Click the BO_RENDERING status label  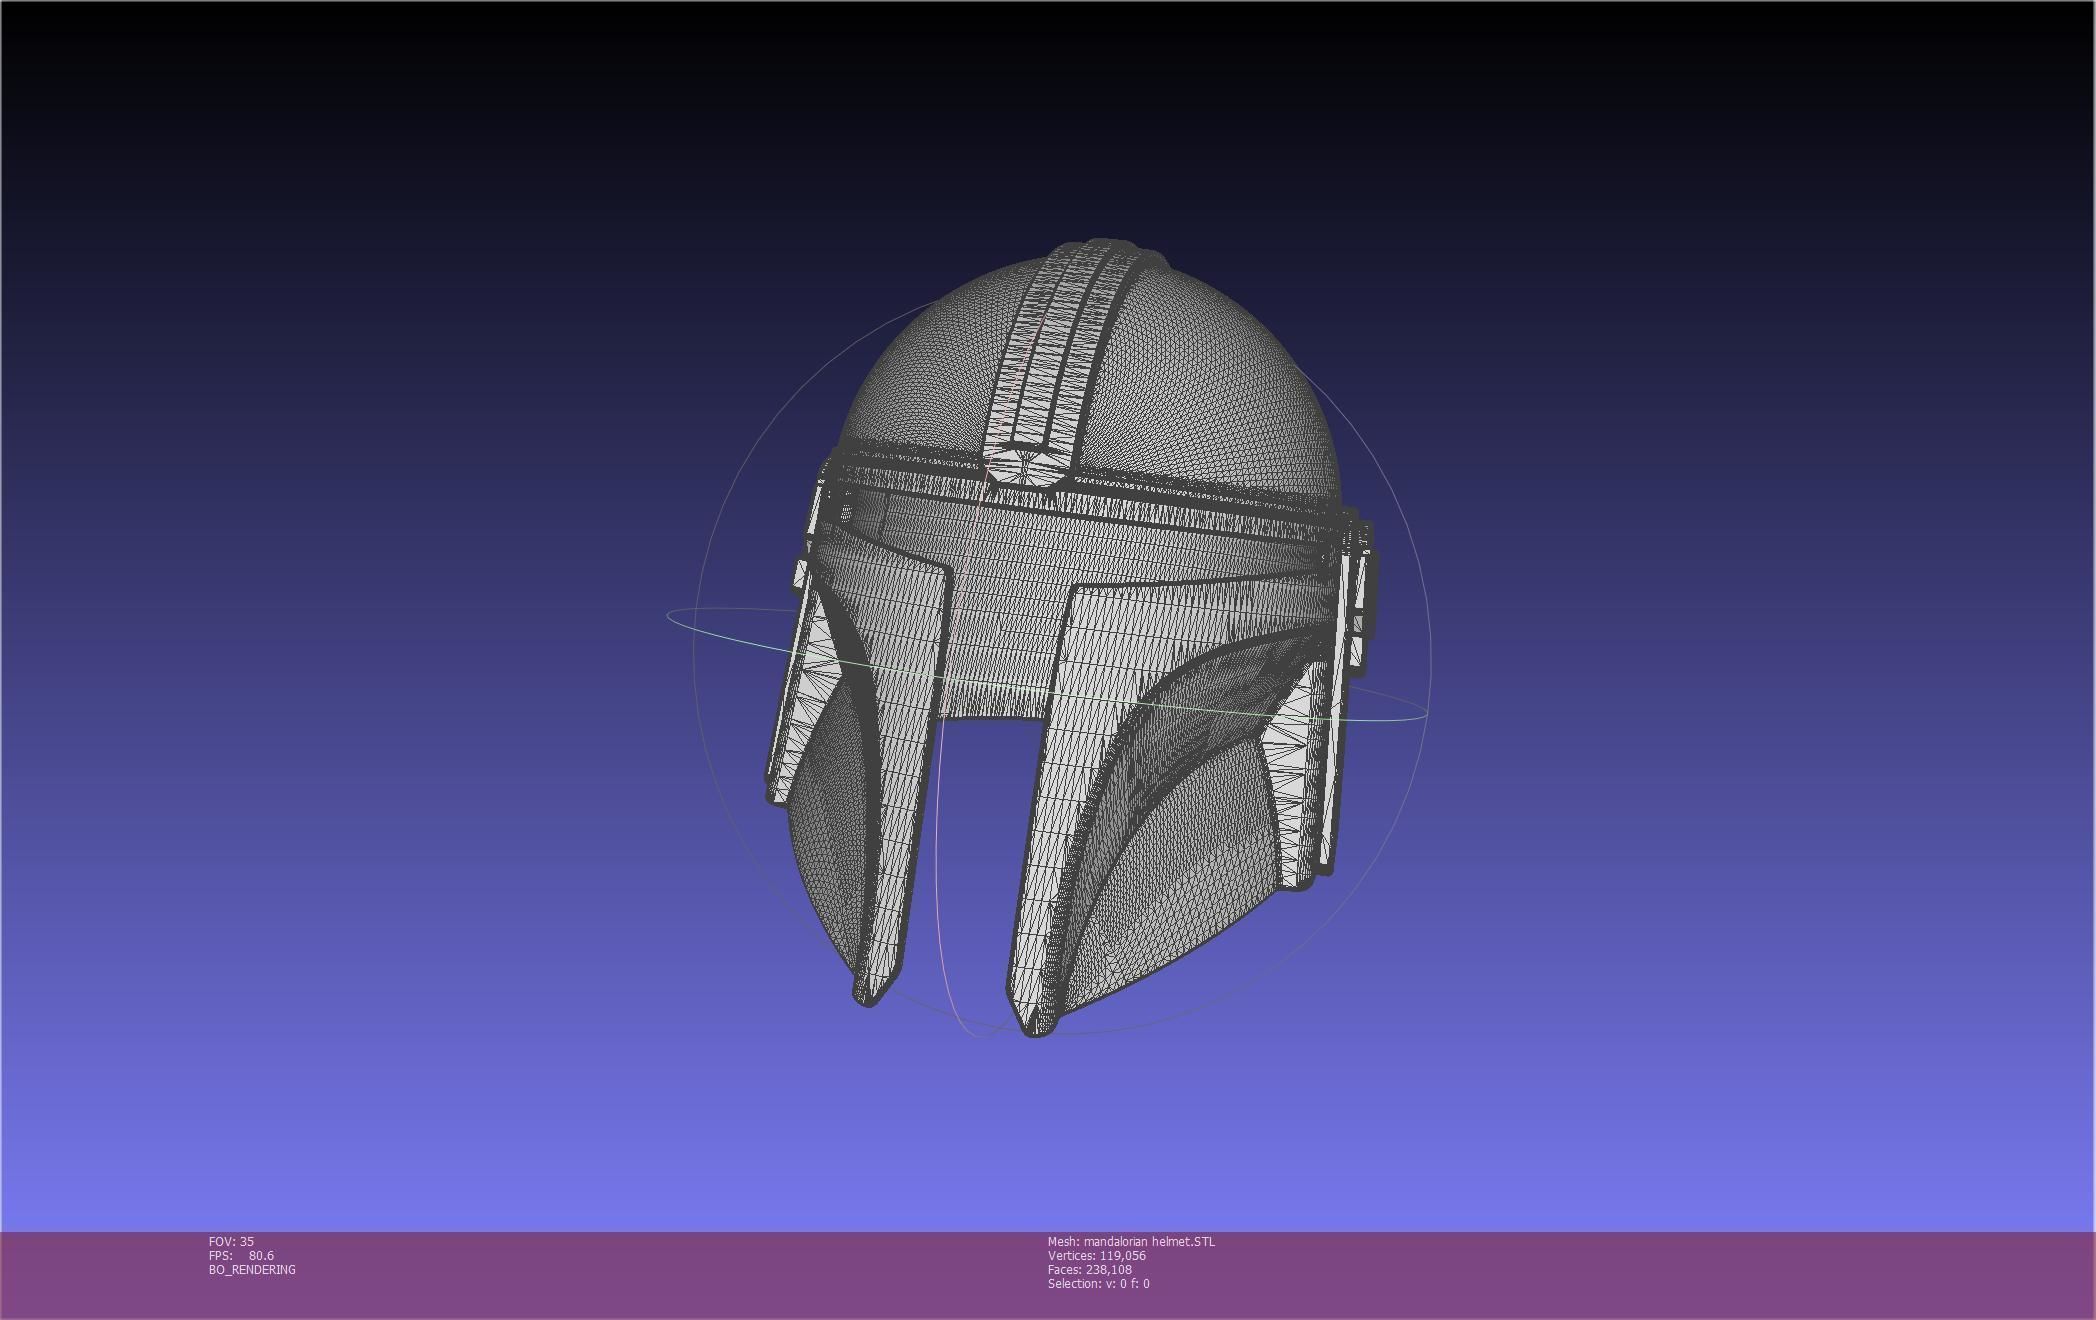tap(252, 1269)
